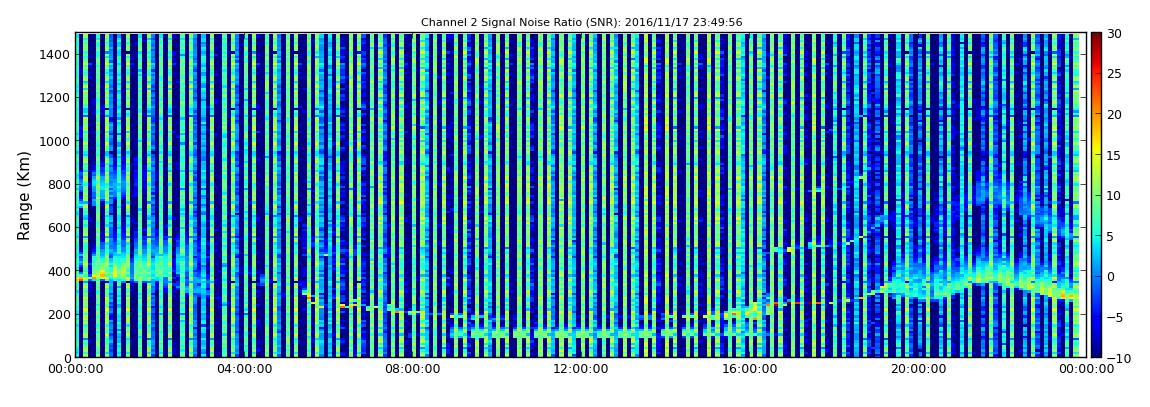Screen dimensions: 1150x407
Task: Click the 08:00:00 time axis label
Action: pos(411,370)
